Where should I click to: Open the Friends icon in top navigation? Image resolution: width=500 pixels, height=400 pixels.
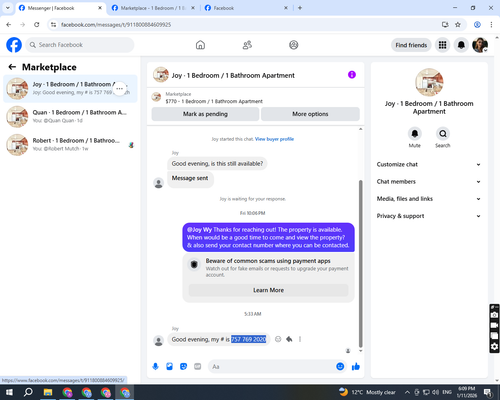(x=247, y=45)
